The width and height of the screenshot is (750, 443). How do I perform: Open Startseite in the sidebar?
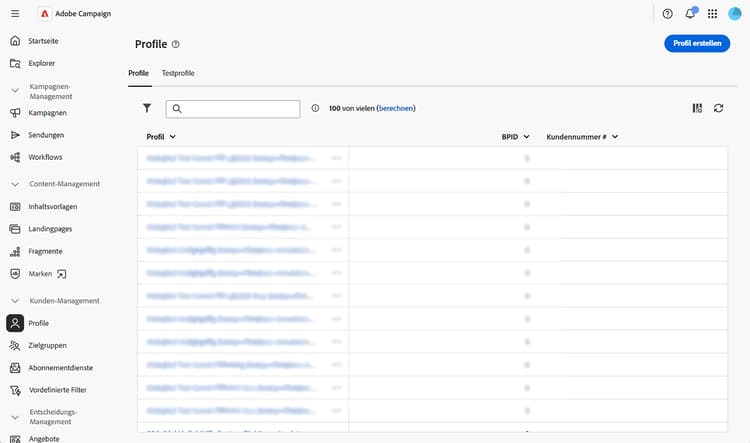pyautogui.click(x=43, y=41)
